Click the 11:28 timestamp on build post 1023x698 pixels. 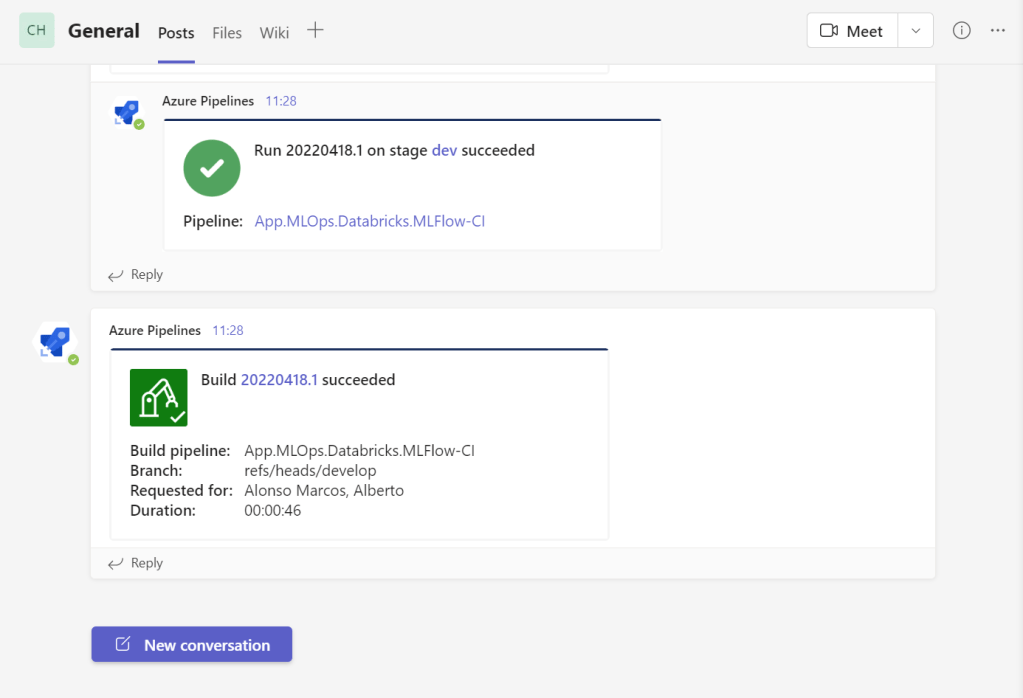[227, 330]
